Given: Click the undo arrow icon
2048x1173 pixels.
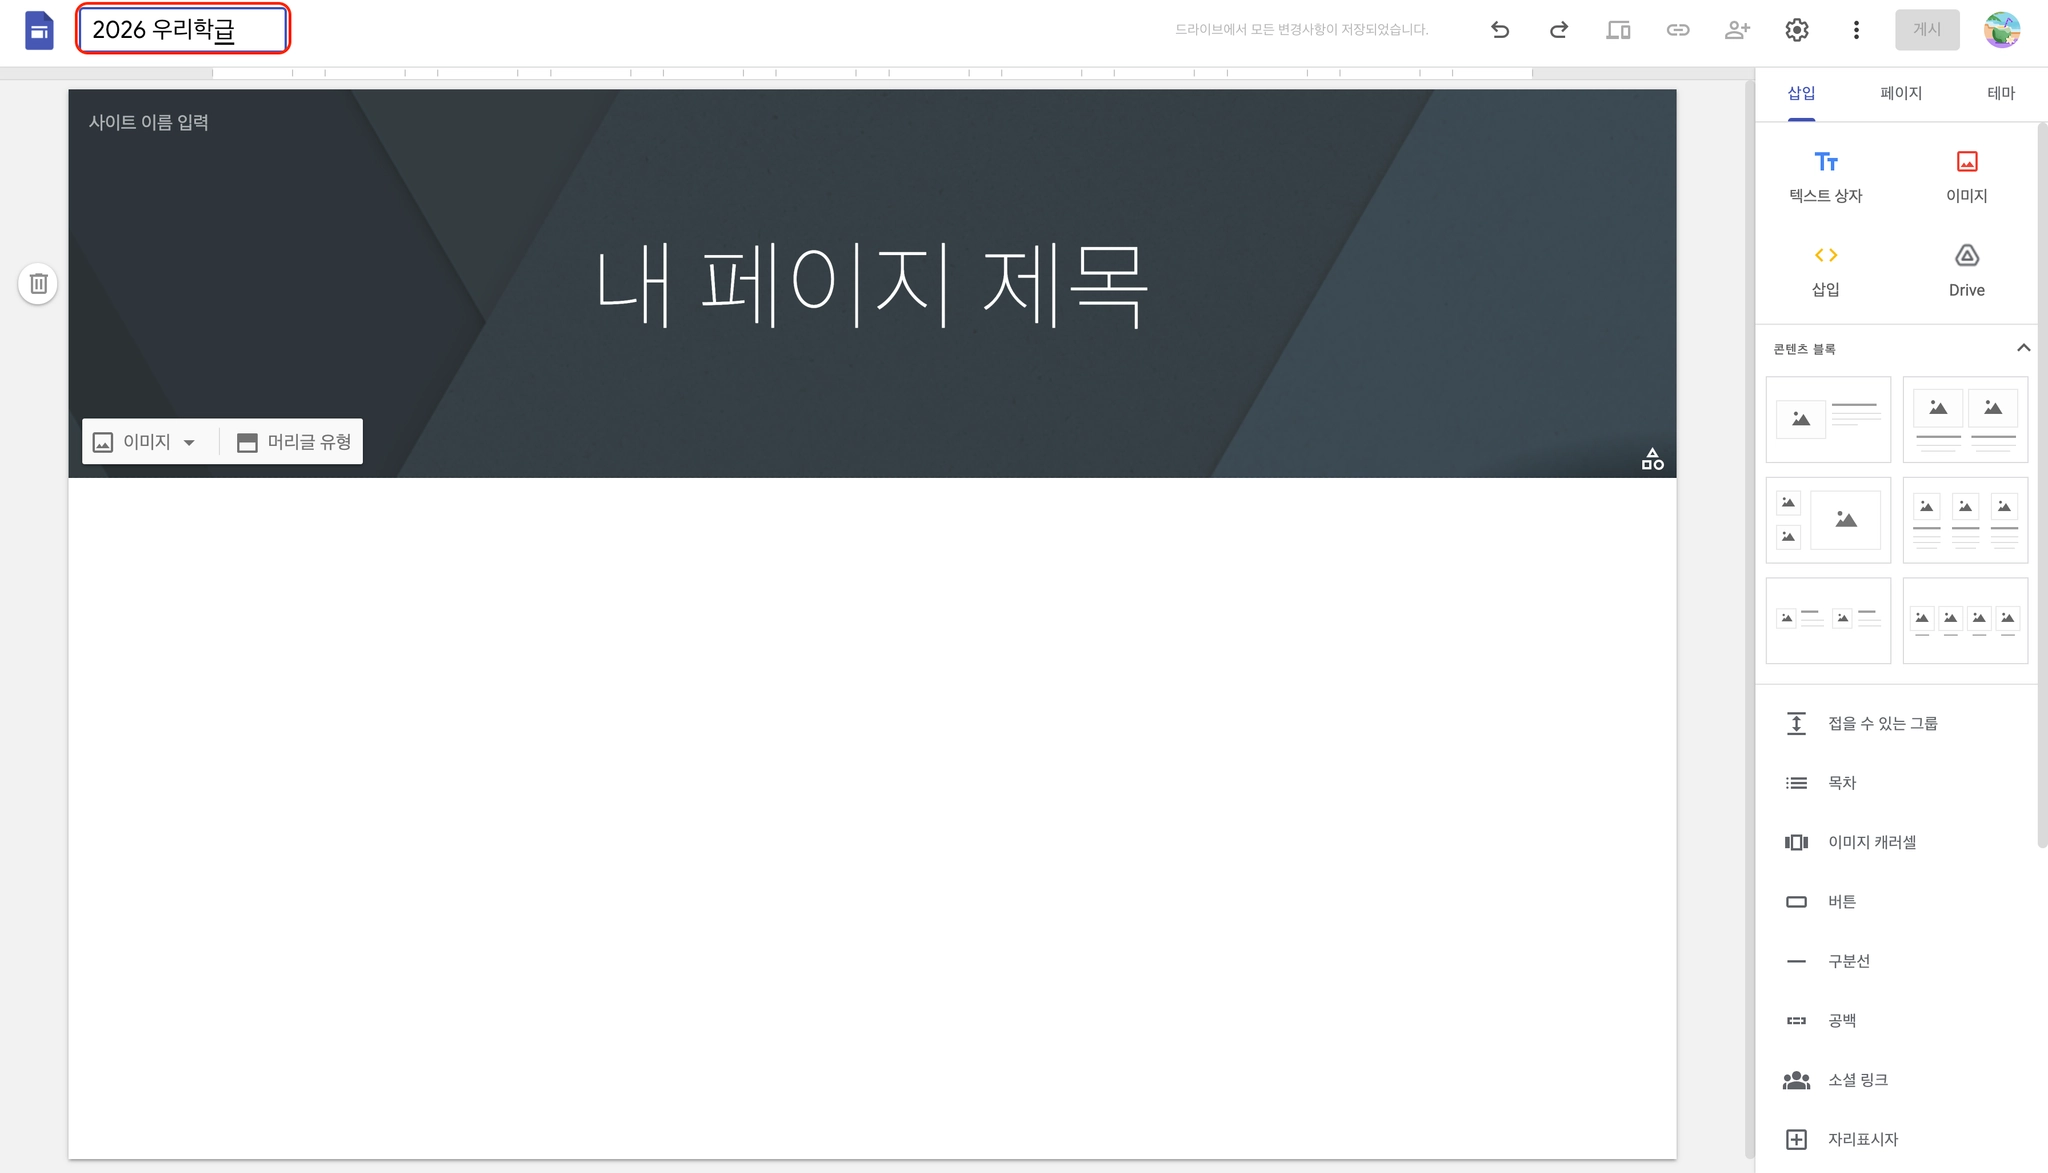Looking at the screenshot, I should [x=1500, y=30].
